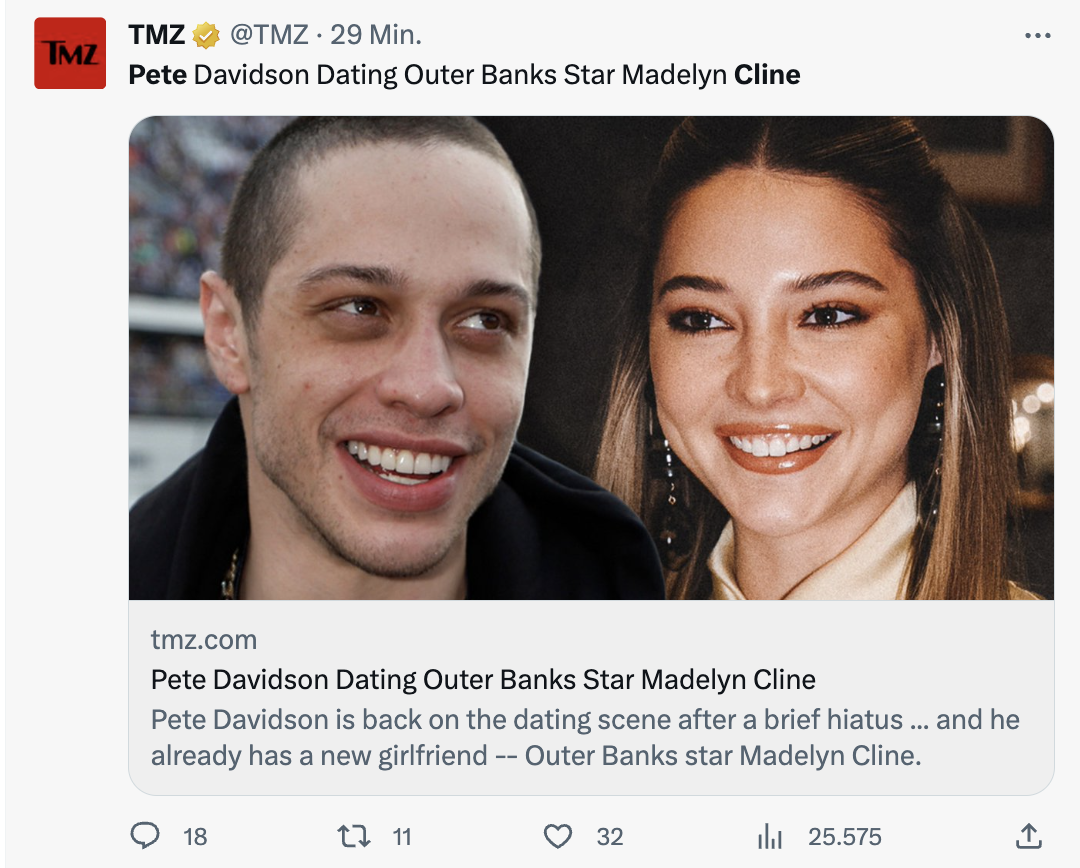Image resolution: width=1080 pixels, height=868 pixels.
Task: Click the retweet arrows icon
Action: click(353, 836)
